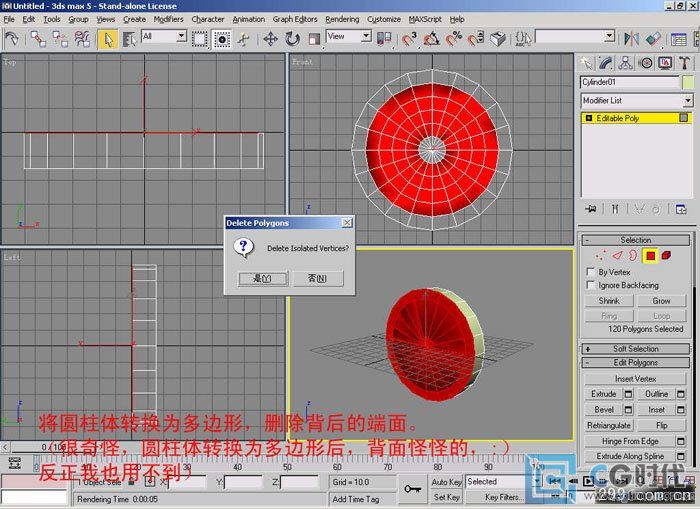Select Polygon sub-object level icon
Viewport: 700px width, 509px height.
coord(650,256)
